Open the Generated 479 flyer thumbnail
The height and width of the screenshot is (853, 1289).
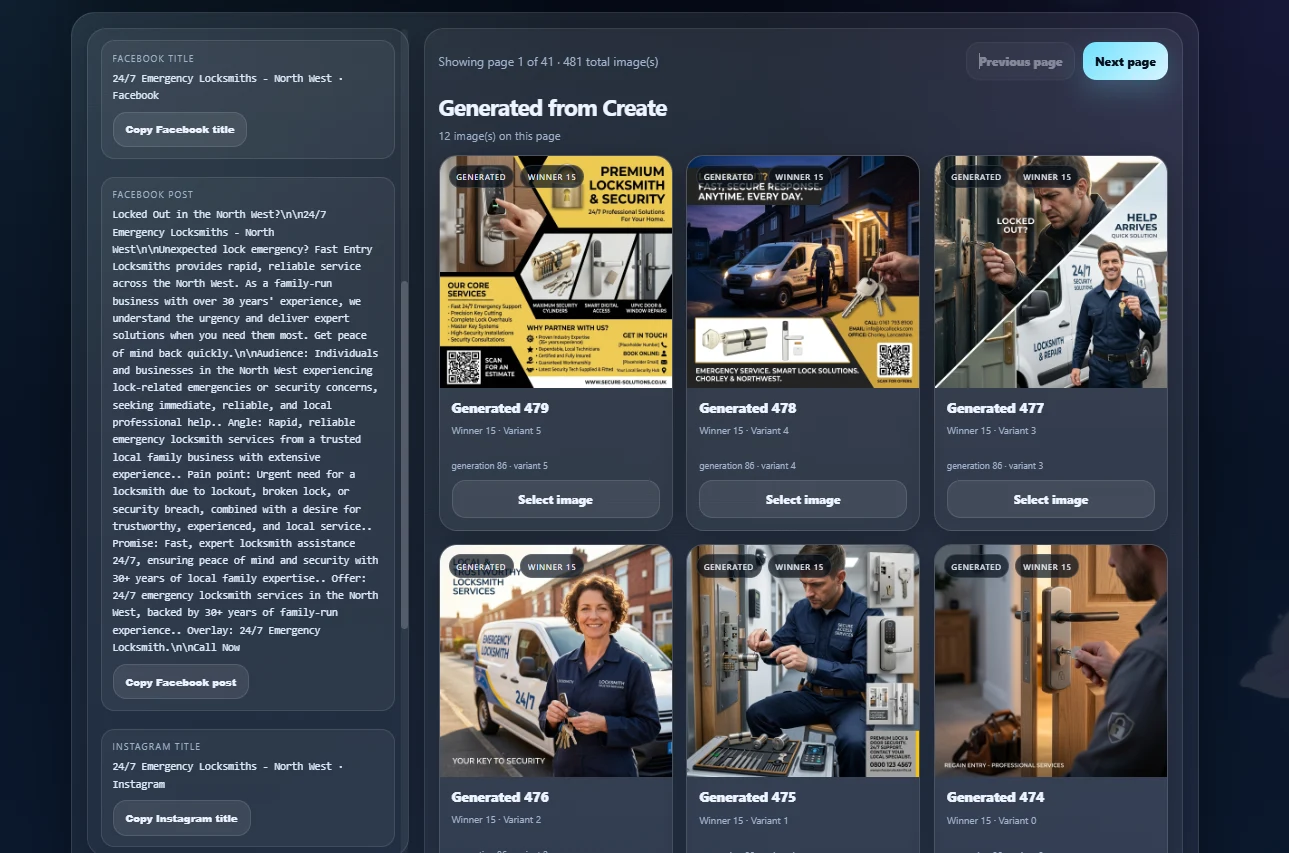pos(556,272)
